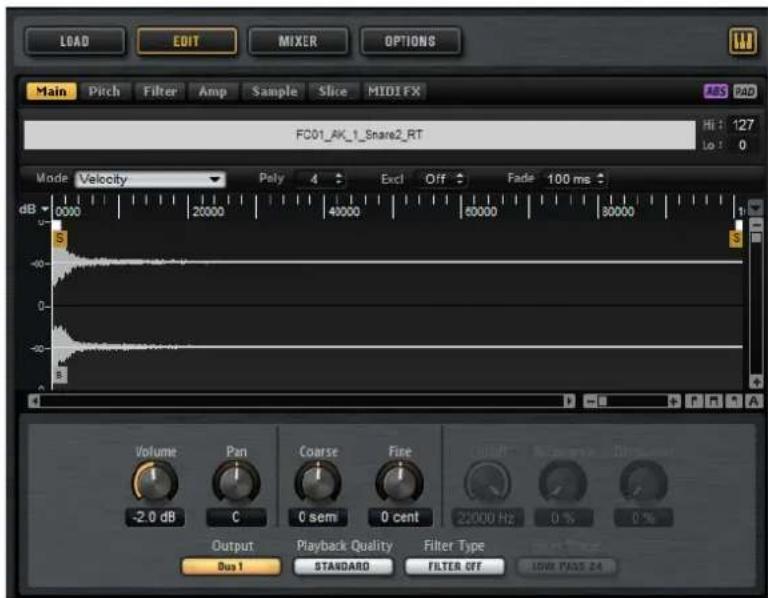
Task: Click the zoom to range icon
Action: click(714, 402)
